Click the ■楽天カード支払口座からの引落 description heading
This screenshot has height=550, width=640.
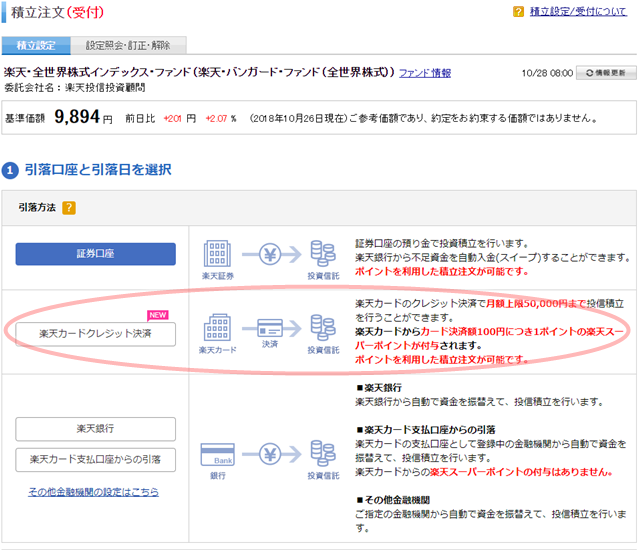[426, 430]
